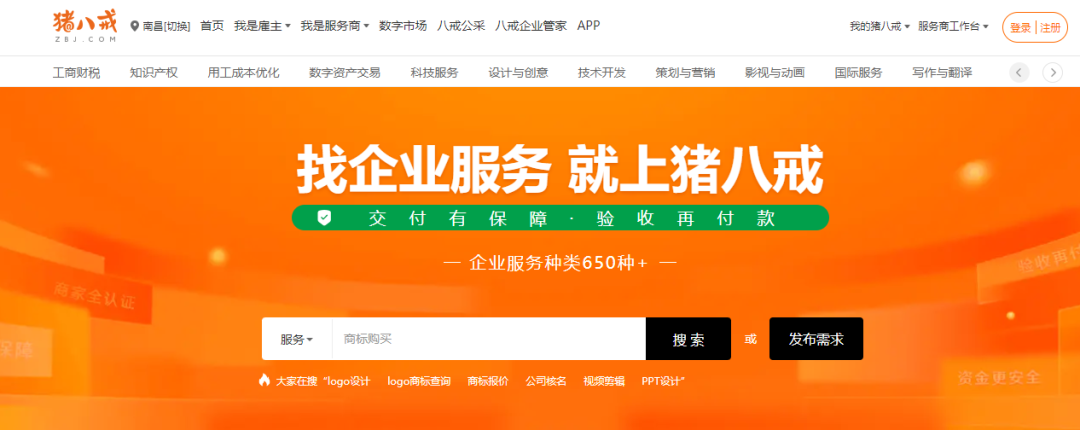Viewport: 1080px width, 430px height.
Task: Search the hot term logo商标查询
Action: (x=419, y=381)
